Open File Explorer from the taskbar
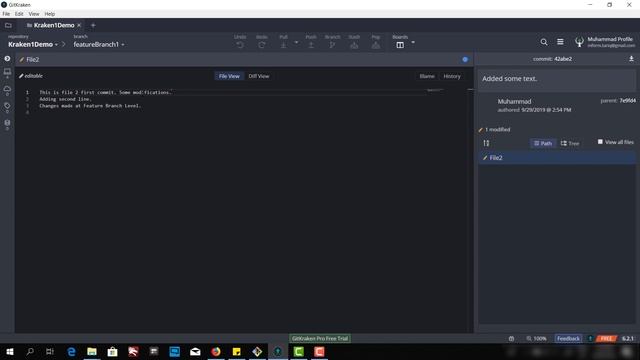The width and height of the screenshot is (640, 360). point(92,351)
